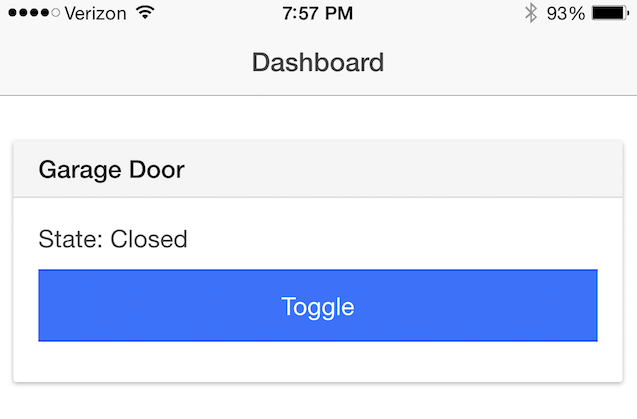Tap the 7:57 PM clock
The image size is (637, 419).
pyautogui.click(x=318, y=13)
